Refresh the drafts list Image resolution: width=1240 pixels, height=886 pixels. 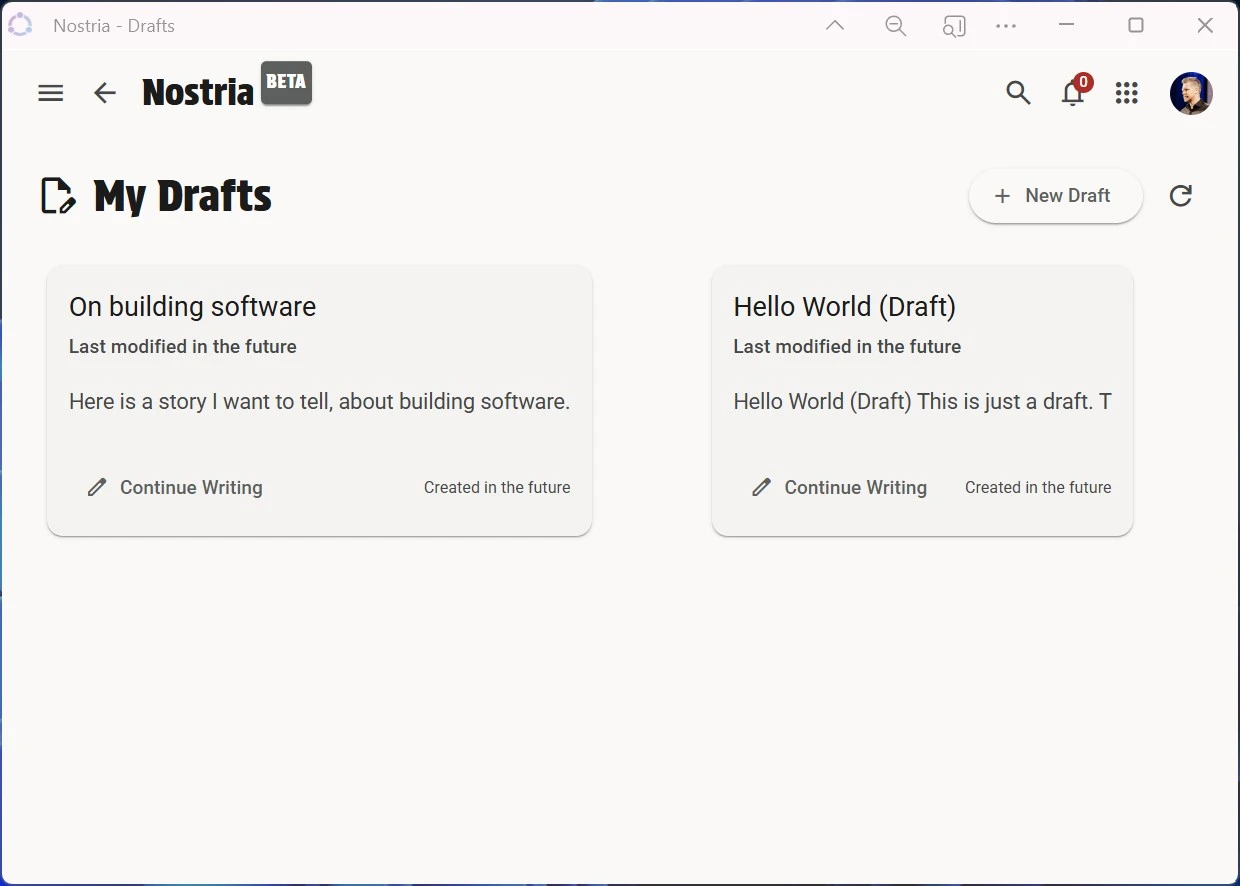click(x=1181, y=196)
